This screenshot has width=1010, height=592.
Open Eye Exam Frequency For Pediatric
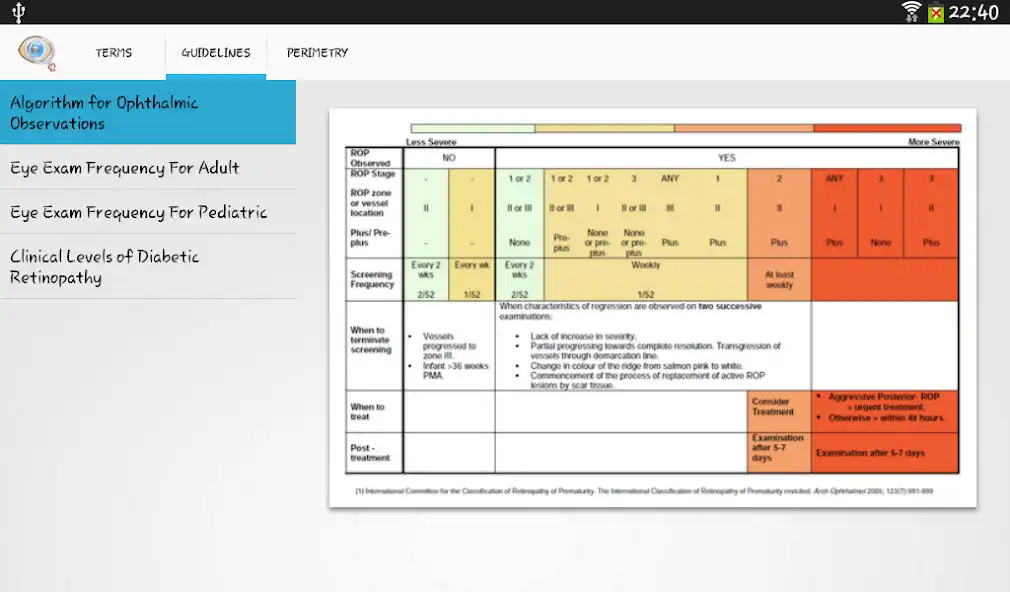point(148,212)
